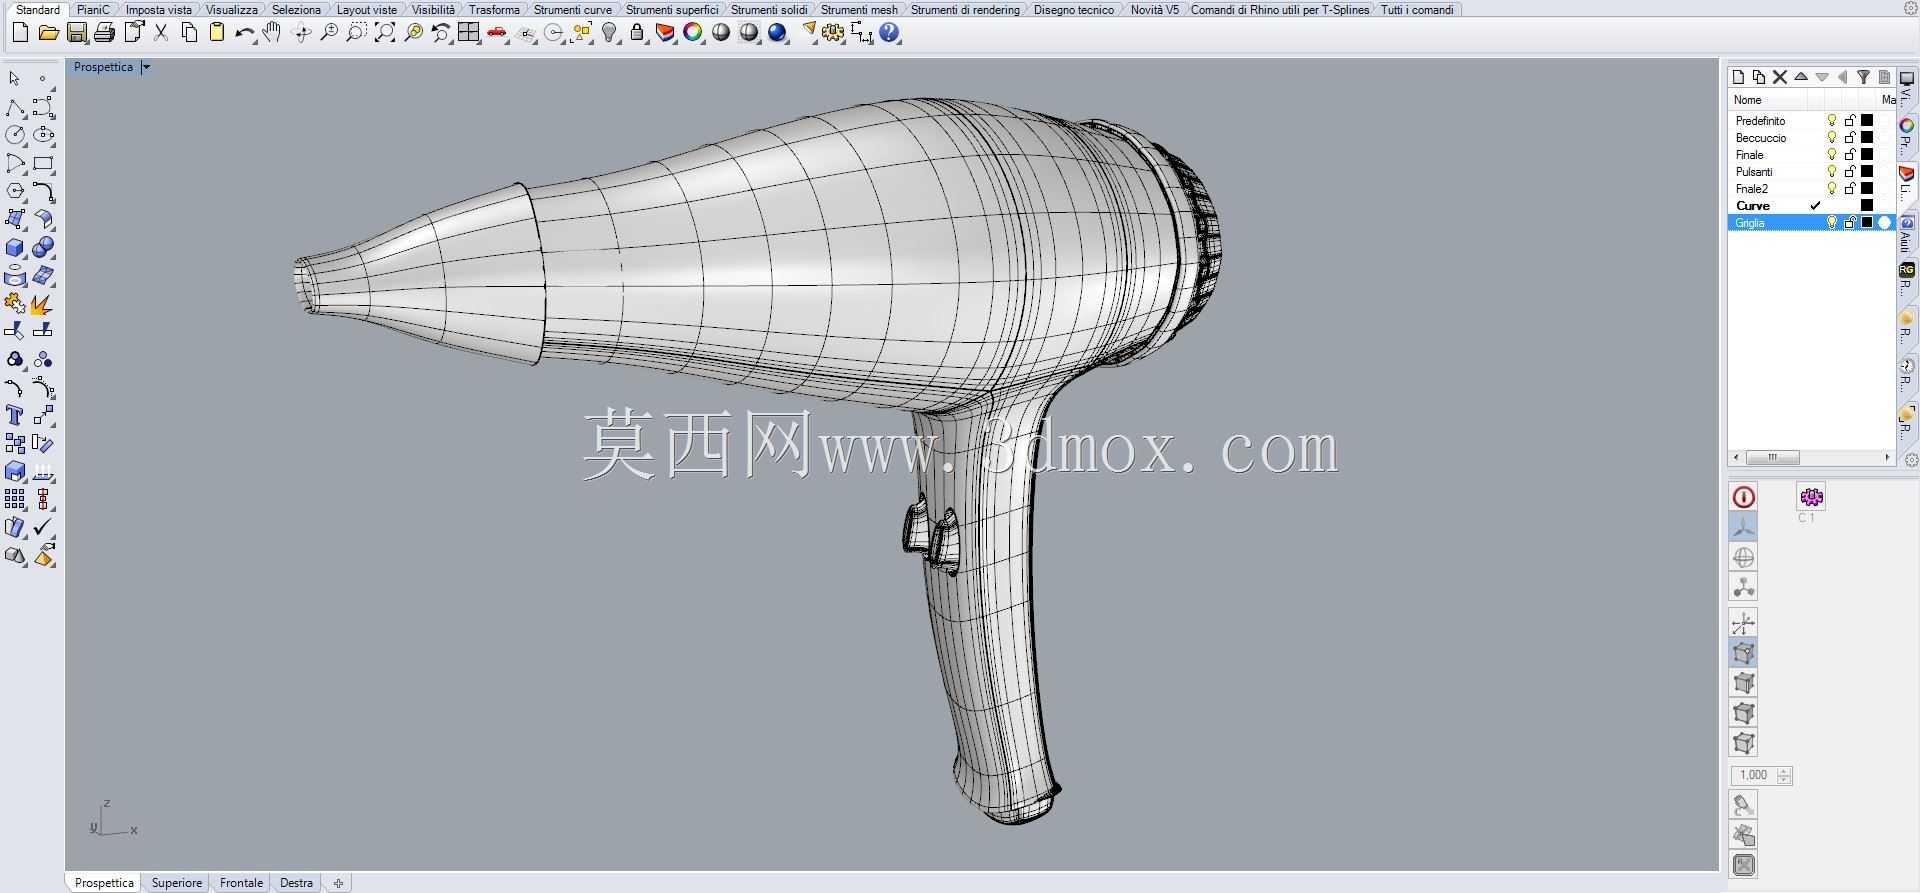This screenshot has width=1920, height=893.
Task: Click the light bulb Hide objects icon
Action: point(609,33)
